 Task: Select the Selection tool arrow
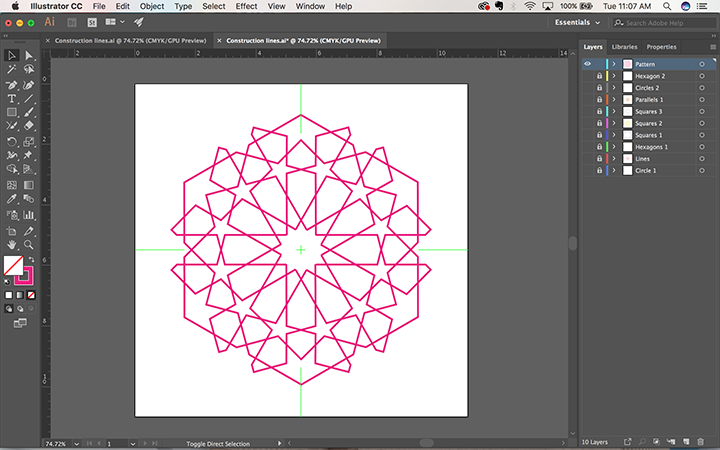click(11, 56)
